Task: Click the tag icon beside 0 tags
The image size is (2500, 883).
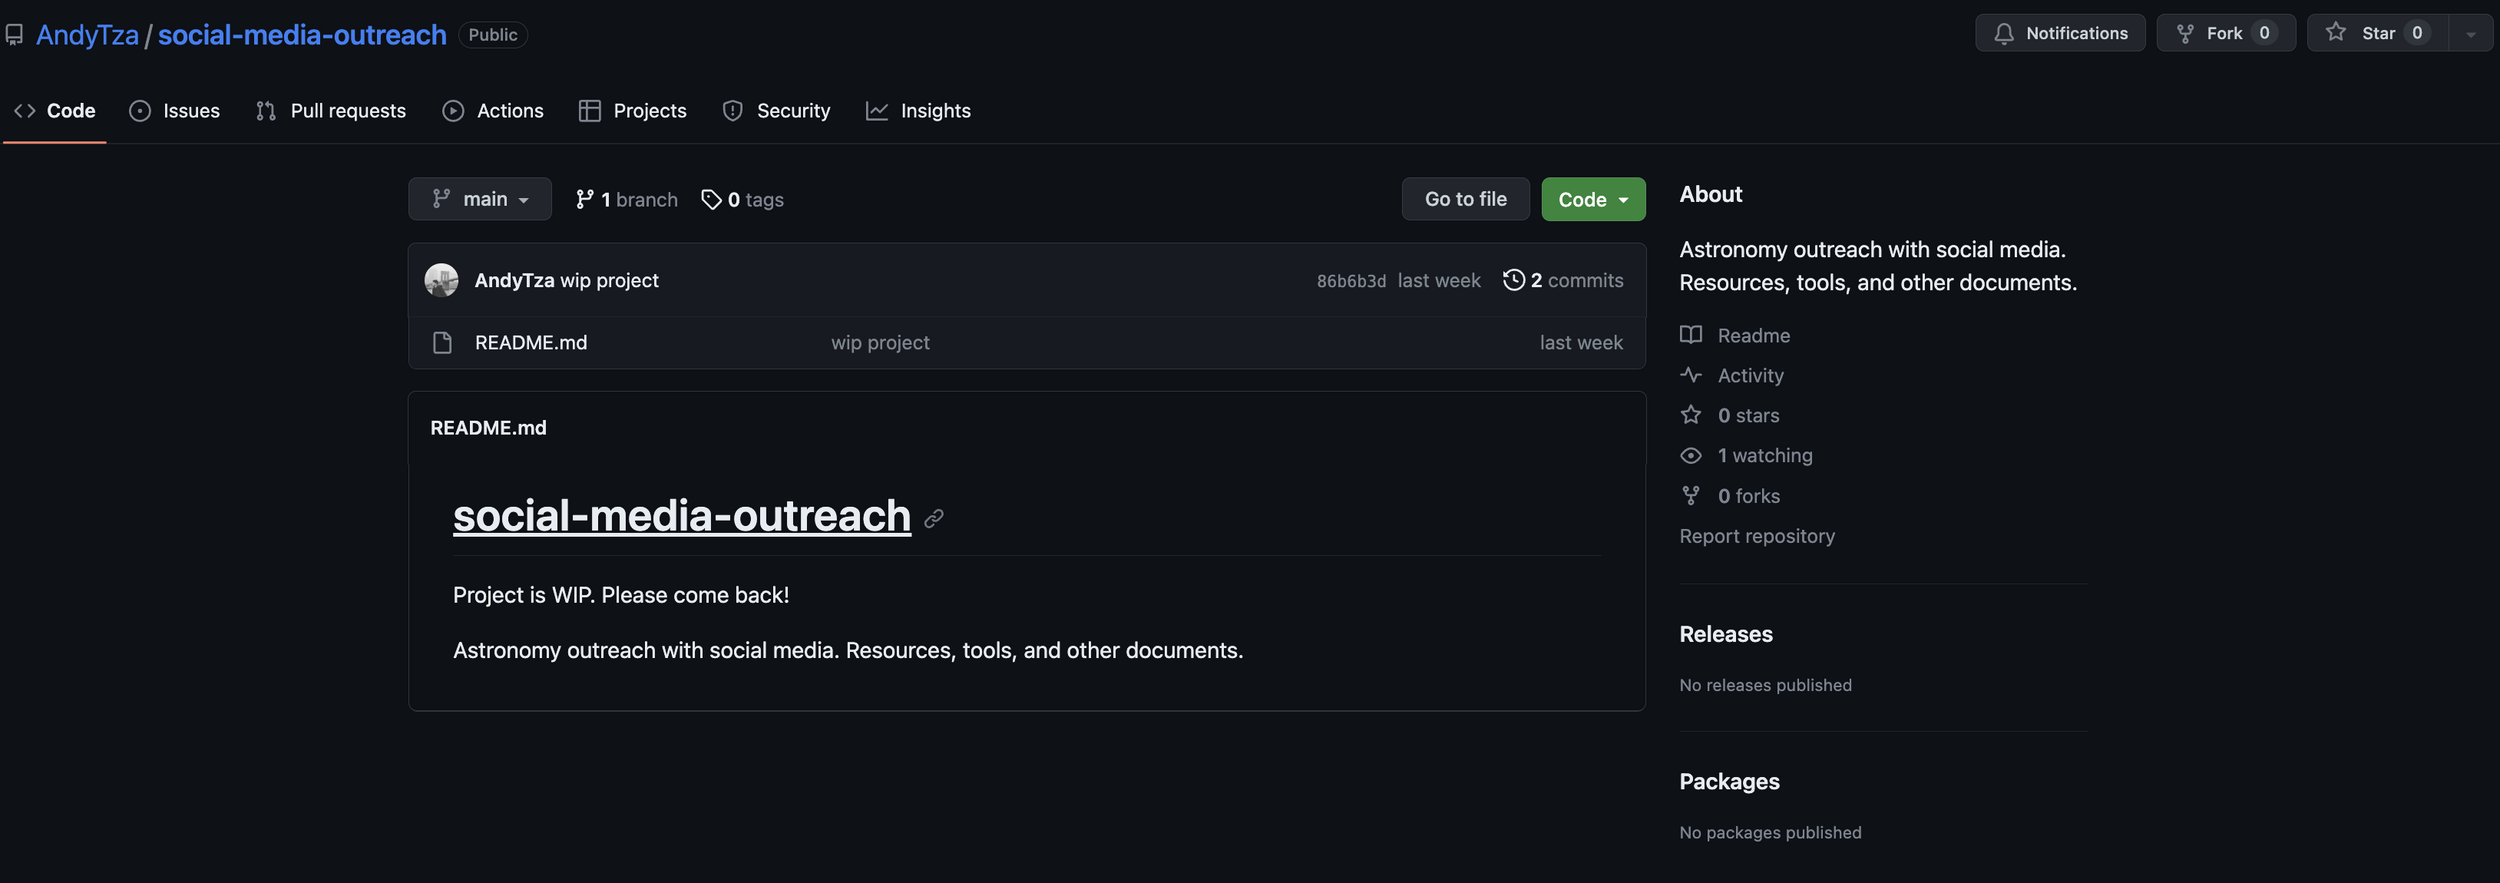Action: (711, 200)
